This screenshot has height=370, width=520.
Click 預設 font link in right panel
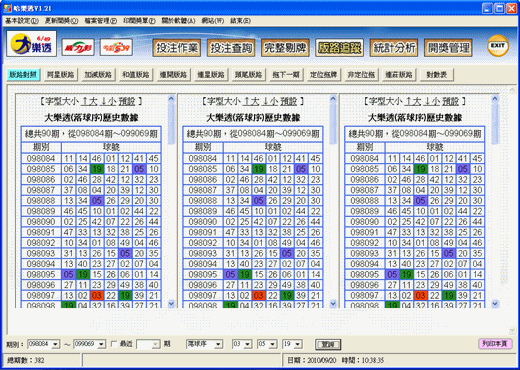pos(451,101)
